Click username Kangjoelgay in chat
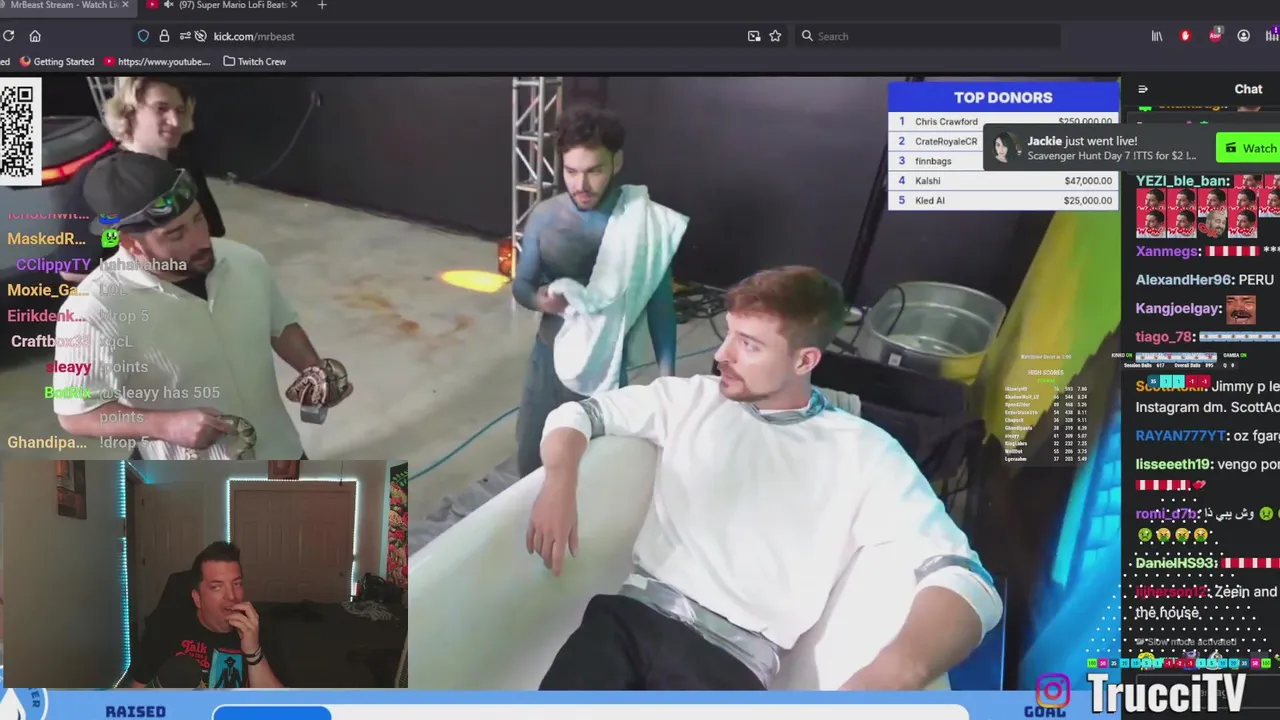Image resolution: width=1280 pixels, height=720 pixels. coord(1179,309)
